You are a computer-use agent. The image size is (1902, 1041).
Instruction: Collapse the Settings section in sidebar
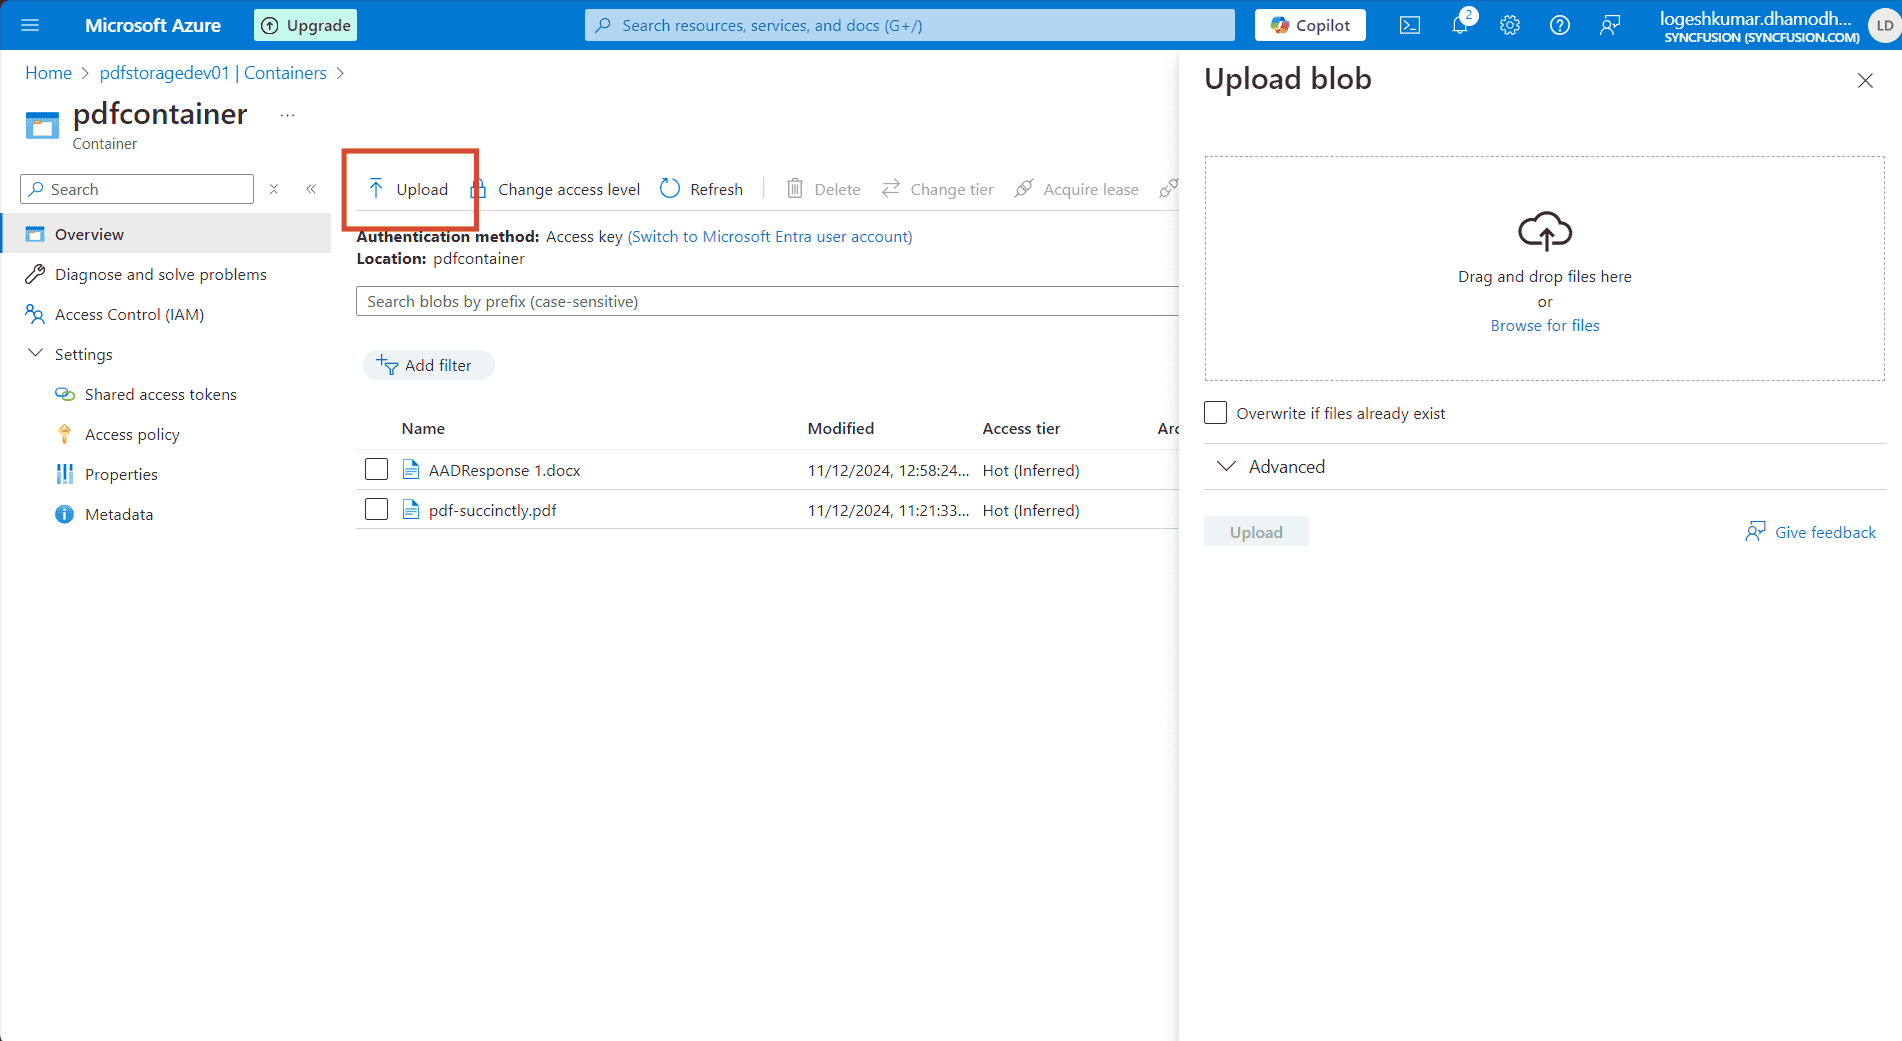(x=35, y=353)
